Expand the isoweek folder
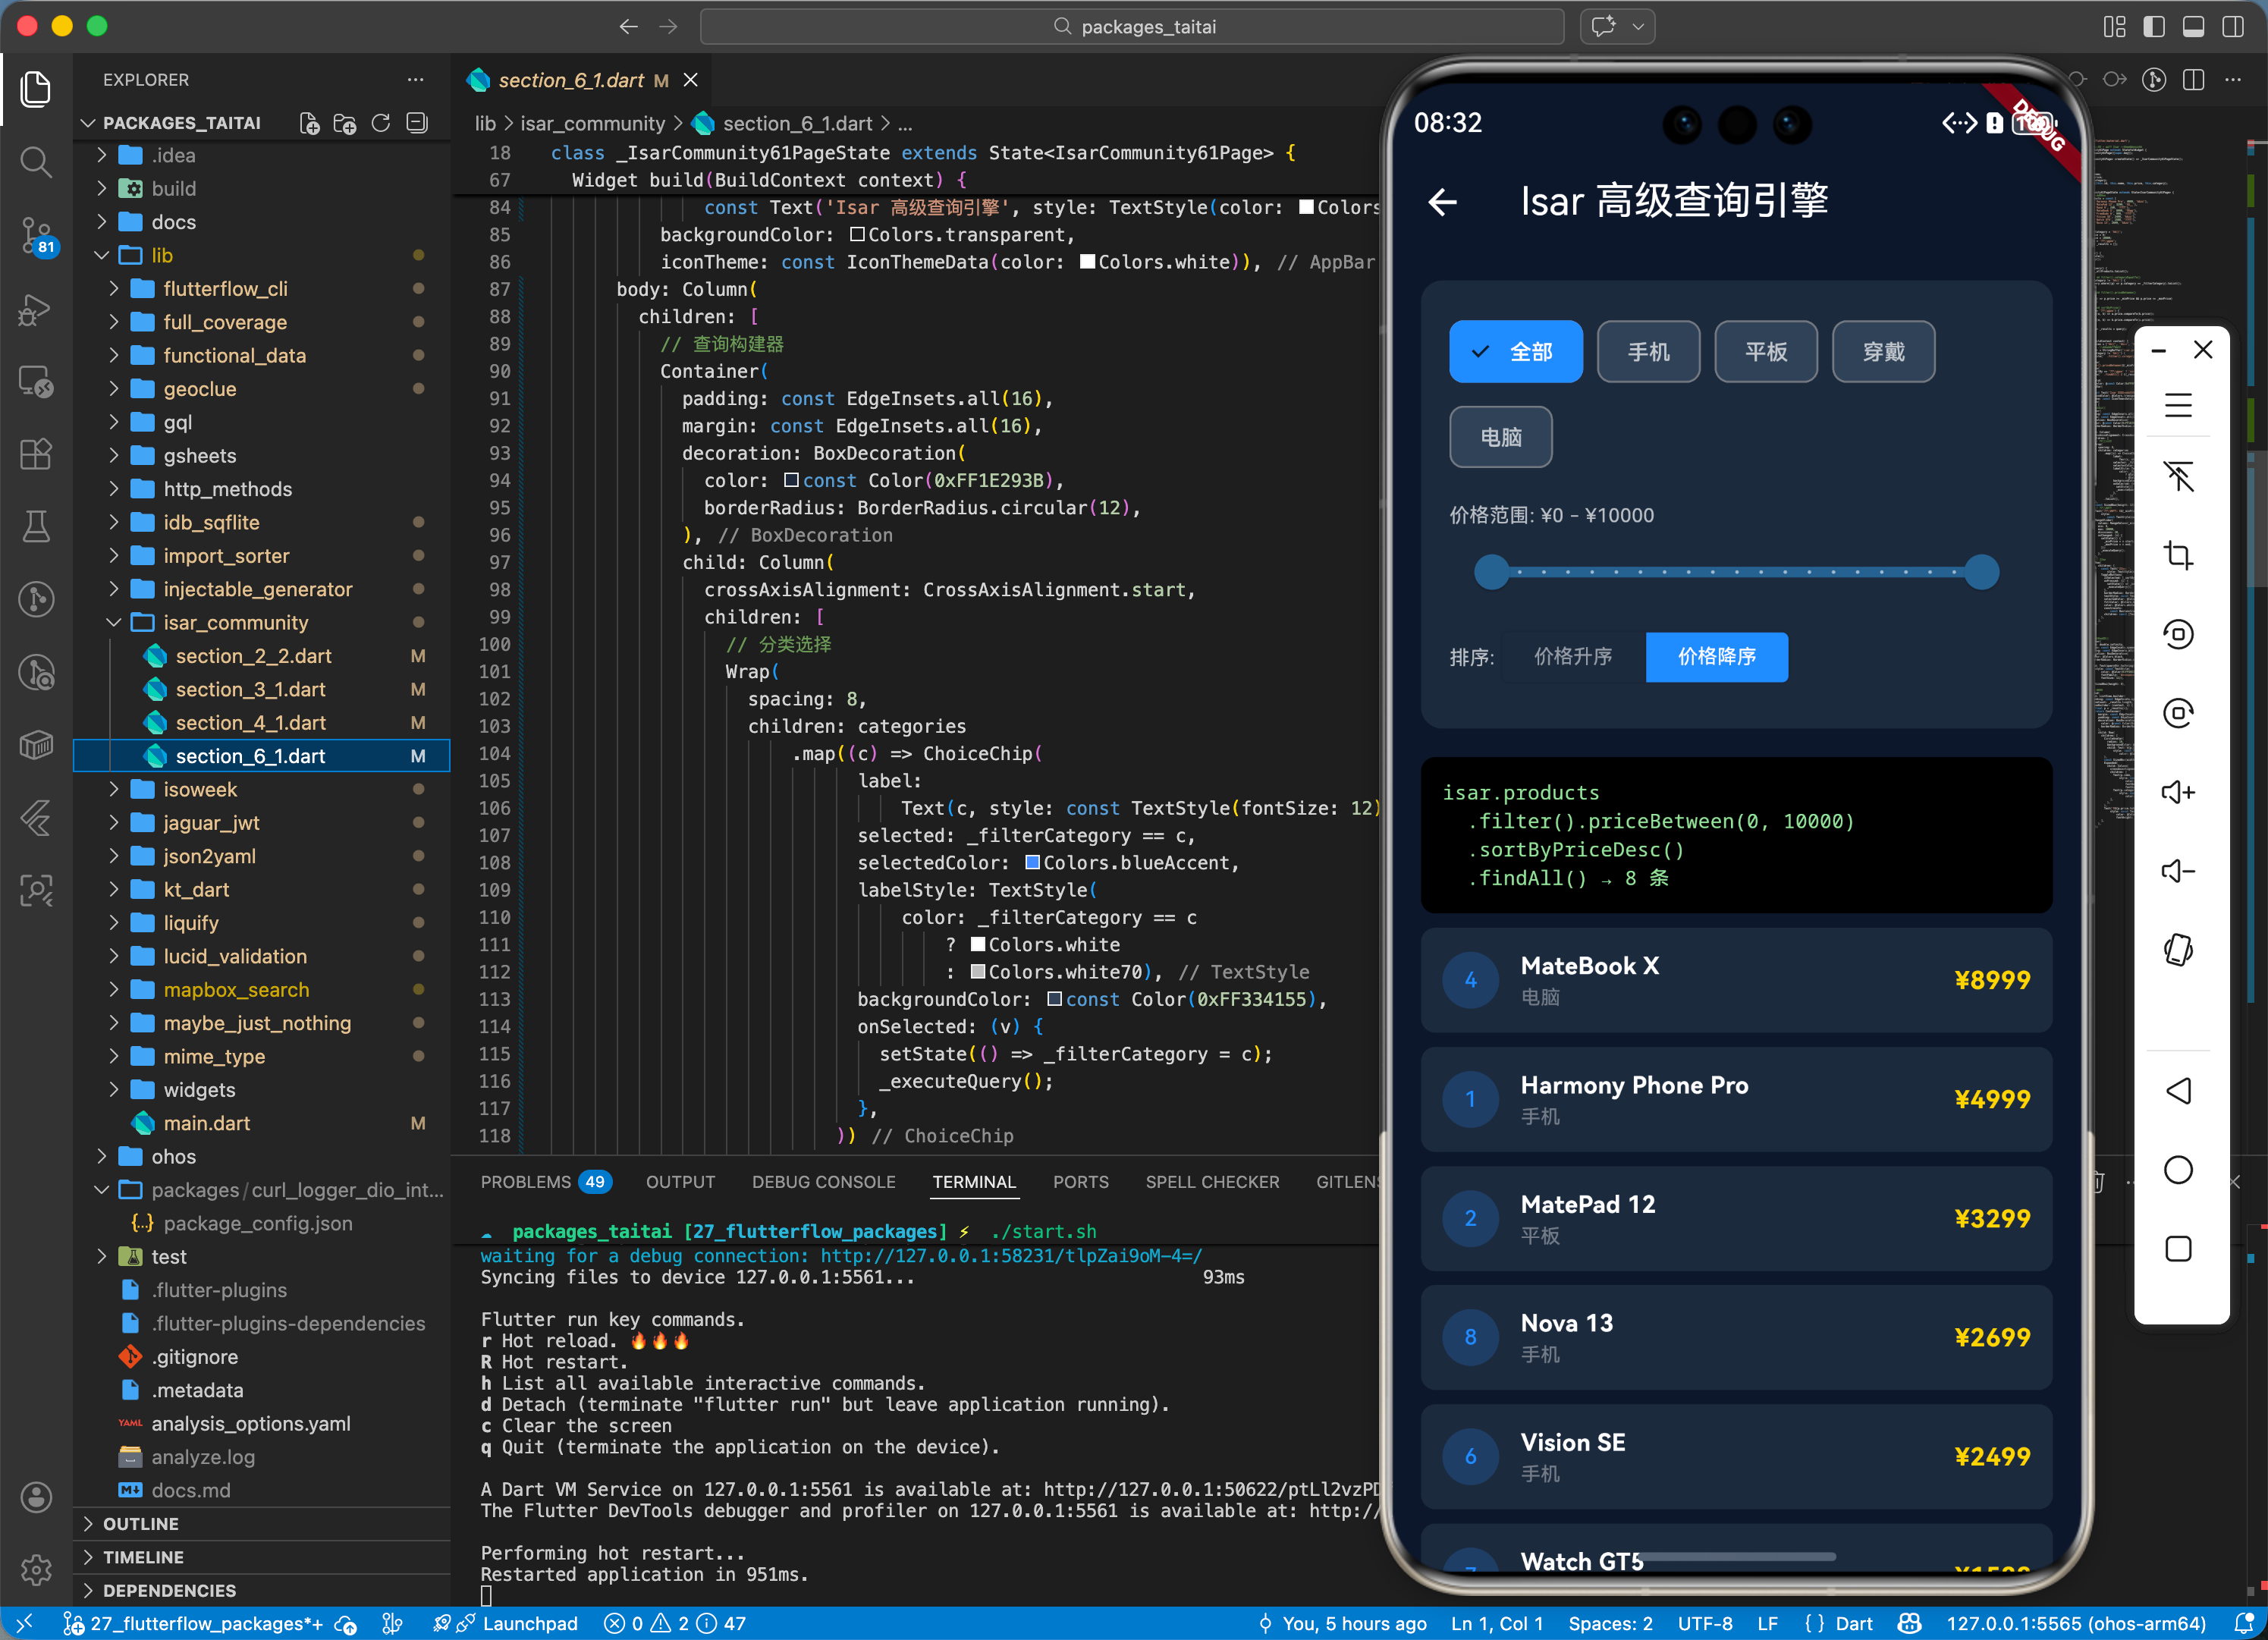Viewport: 2268px width, 1640px height. click(x=200, y=789)
